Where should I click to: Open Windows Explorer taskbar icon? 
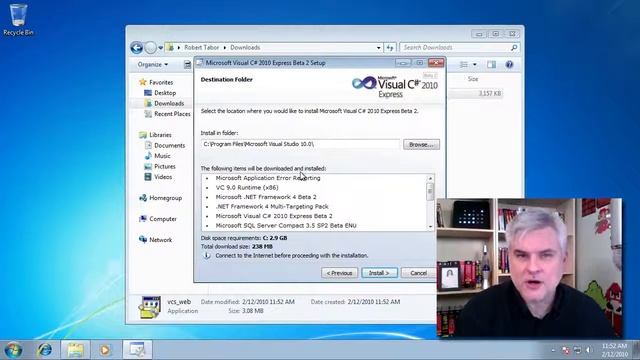point(76,350)
